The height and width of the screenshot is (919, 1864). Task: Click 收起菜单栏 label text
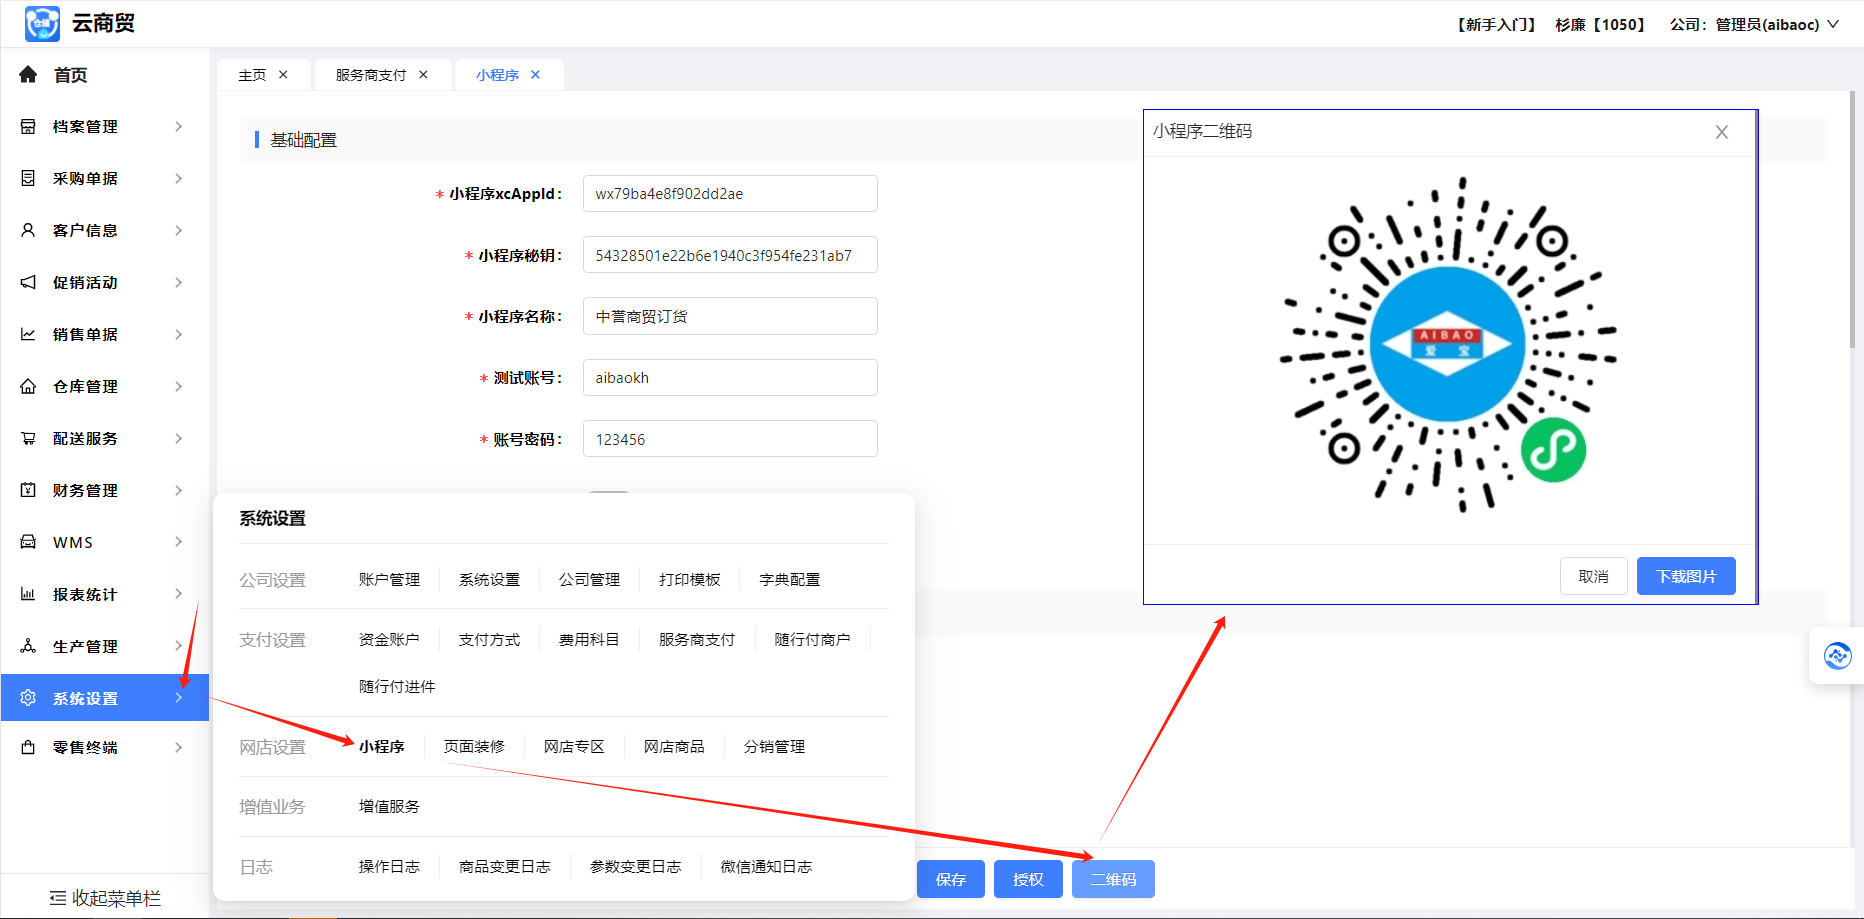tap(116, 898)
